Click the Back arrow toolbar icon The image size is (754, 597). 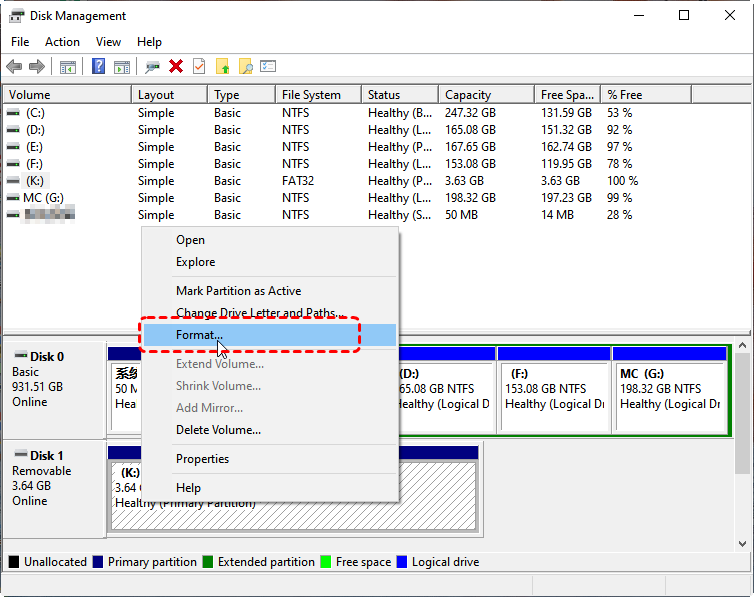[x=14, y=66]
